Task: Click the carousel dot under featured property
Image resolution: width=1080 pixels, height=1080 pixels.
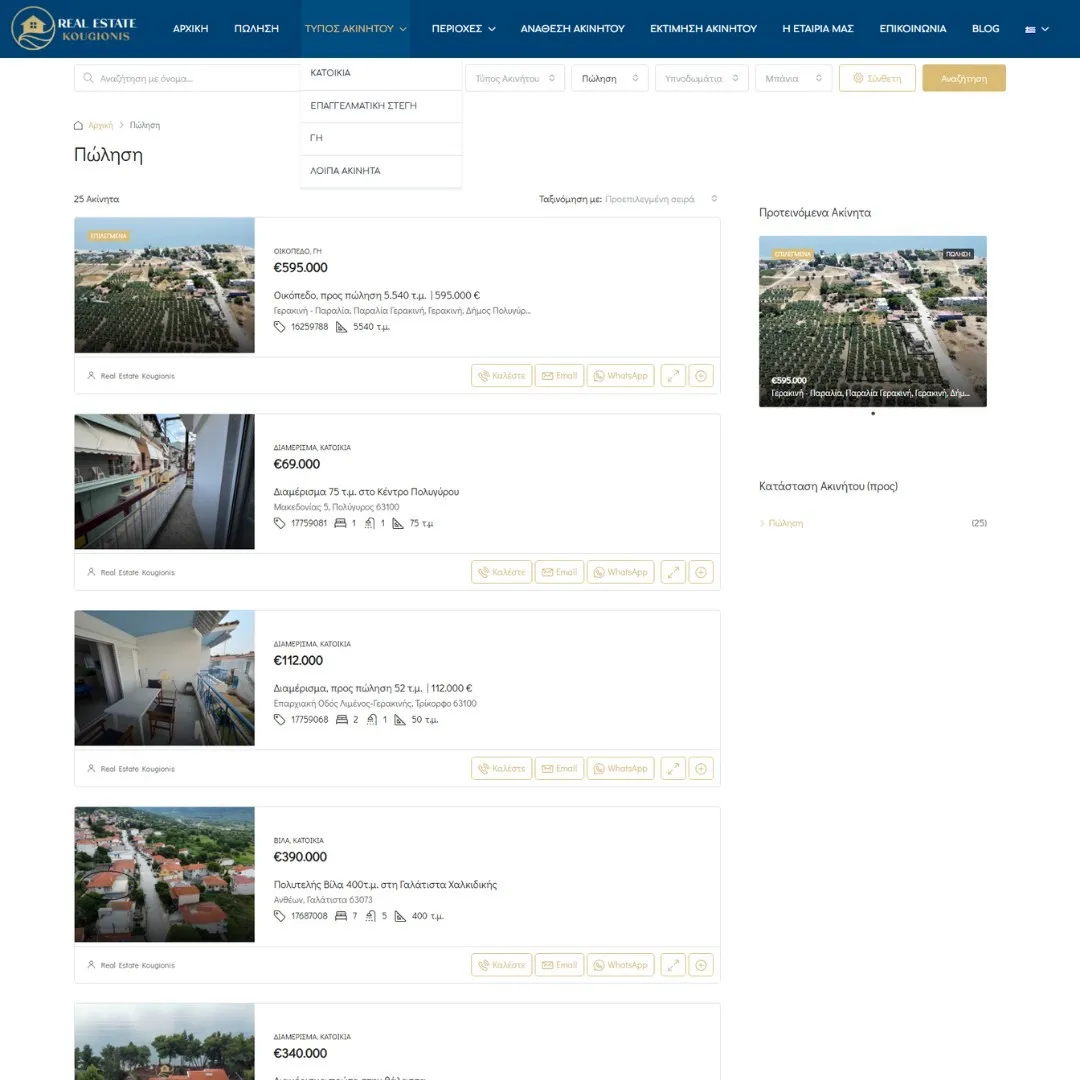Action: 873,413
